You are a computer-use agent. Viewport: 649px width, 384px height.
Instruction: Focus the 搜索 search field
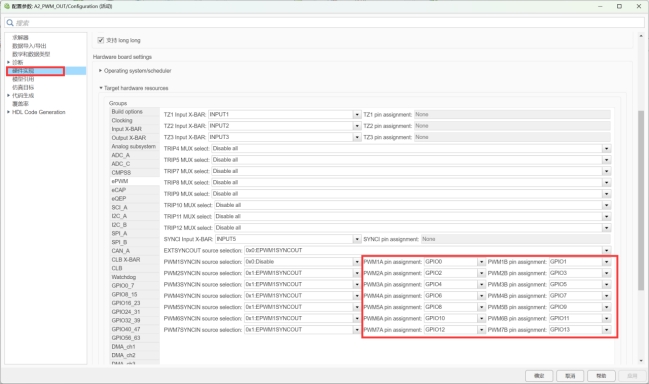click(324, 23)
